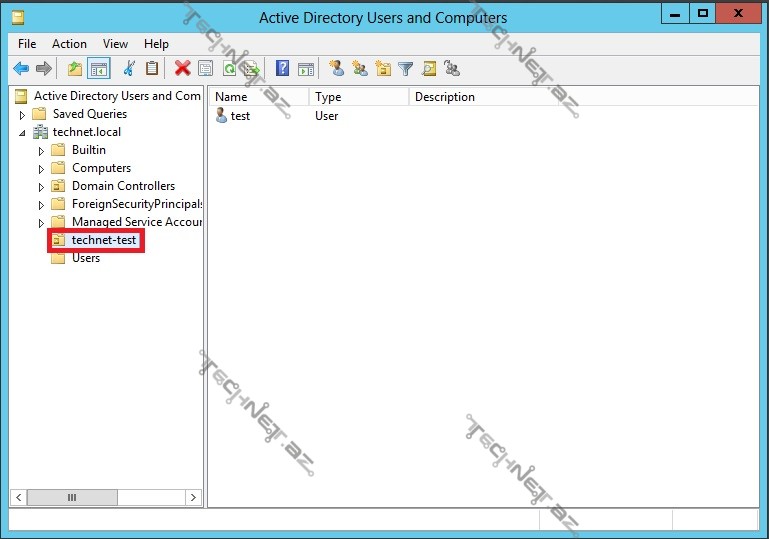Open the View menu
Viewport: 769px width, 539px height.
tap(115, 44)
